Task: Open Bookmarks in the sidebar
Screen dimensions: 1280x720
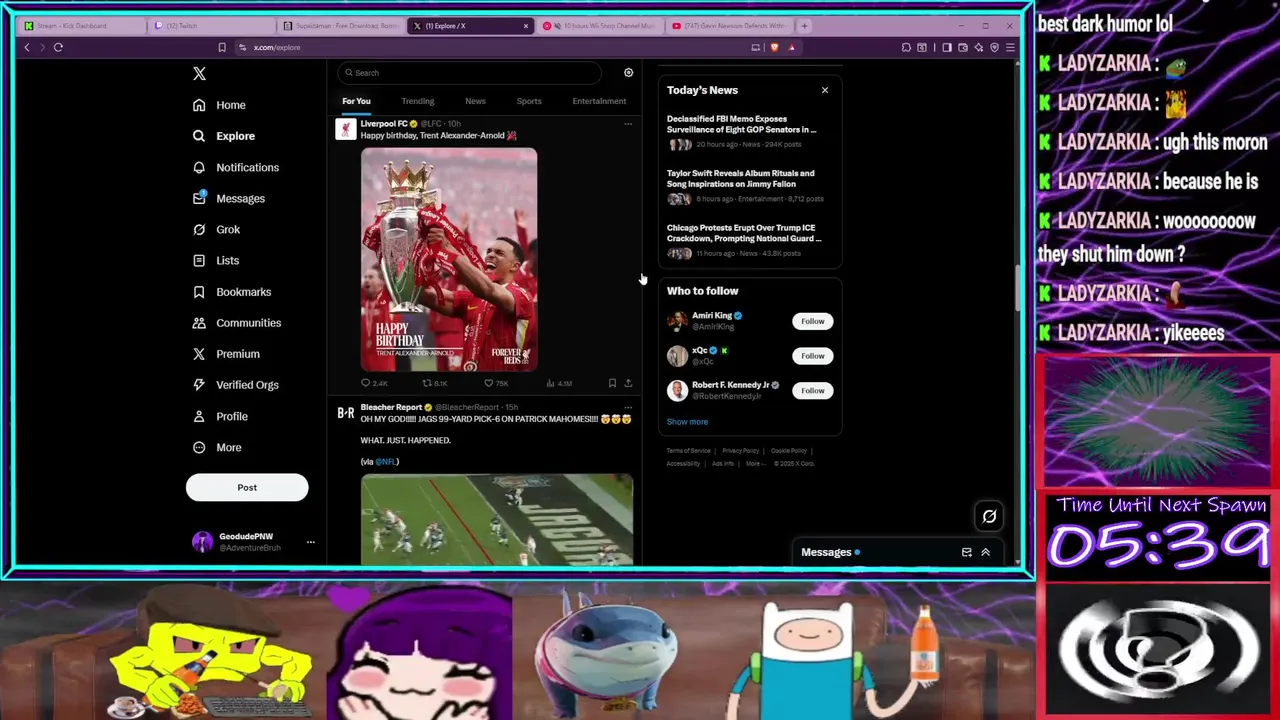Action: 232,292
